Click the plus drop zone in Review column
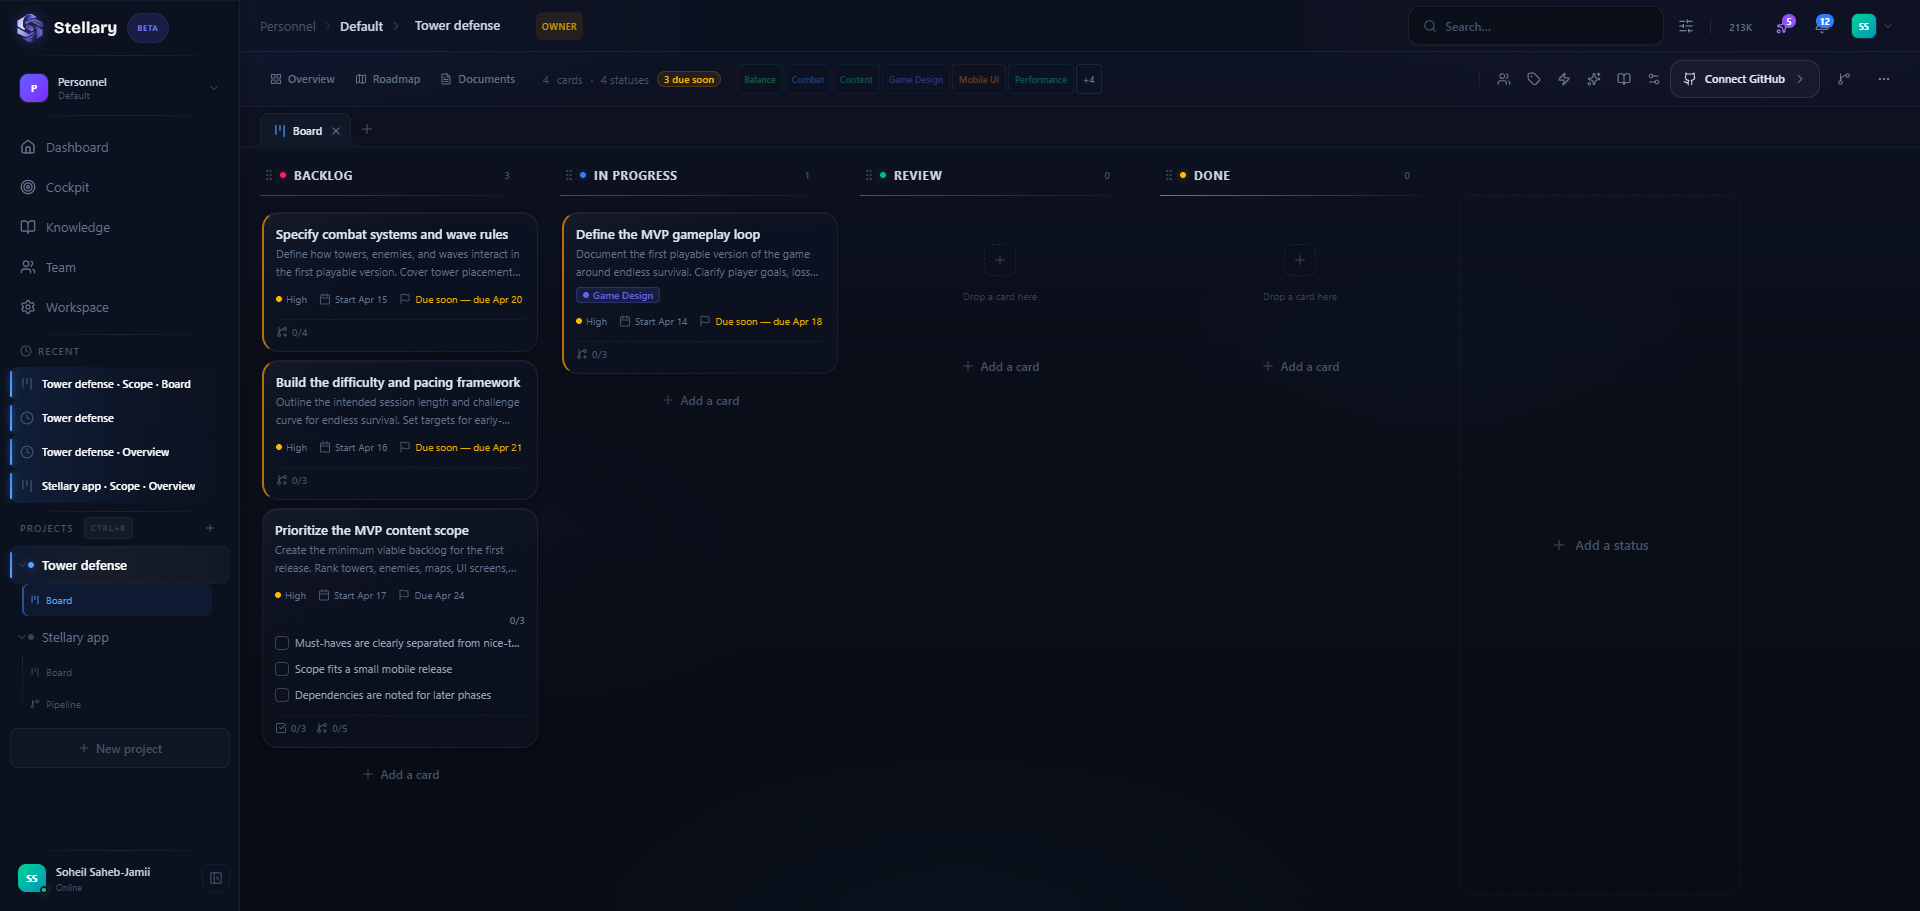 (1000, 260)
